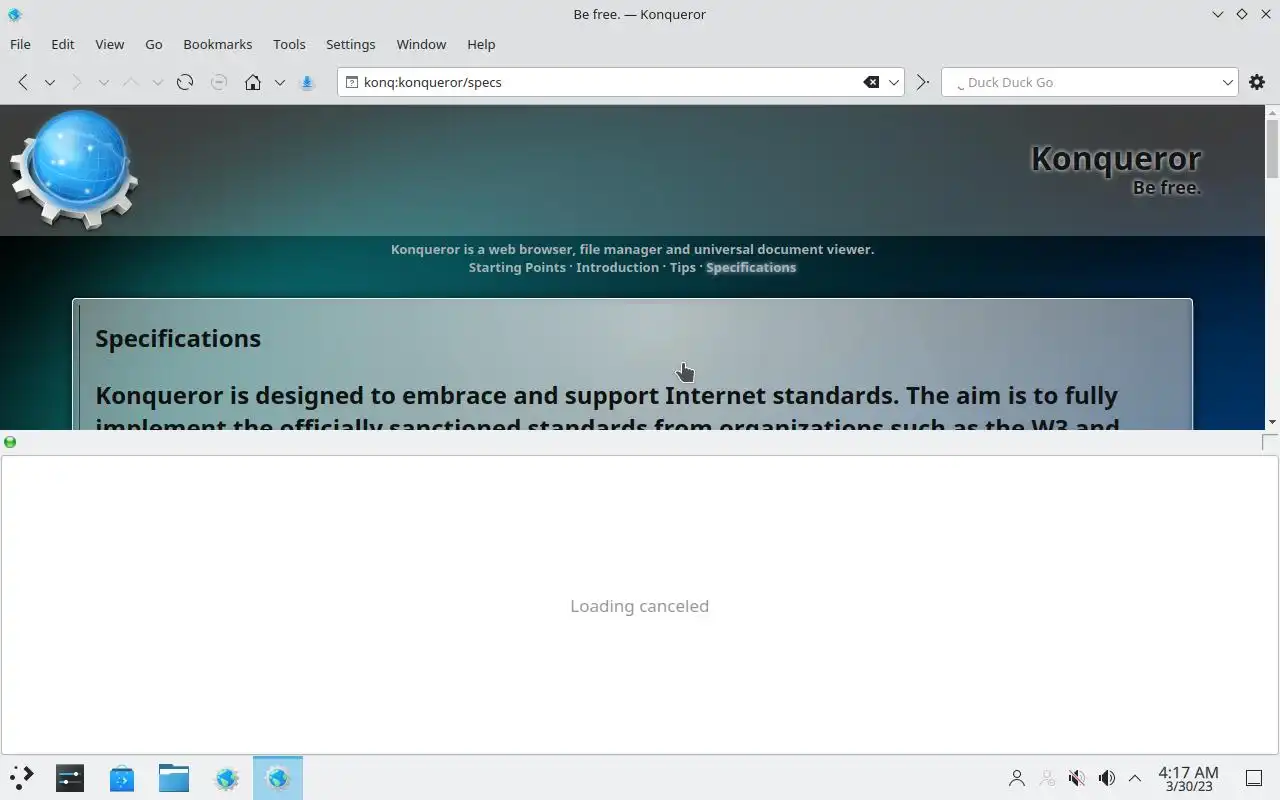Open the Edit menu

[63, 44]
